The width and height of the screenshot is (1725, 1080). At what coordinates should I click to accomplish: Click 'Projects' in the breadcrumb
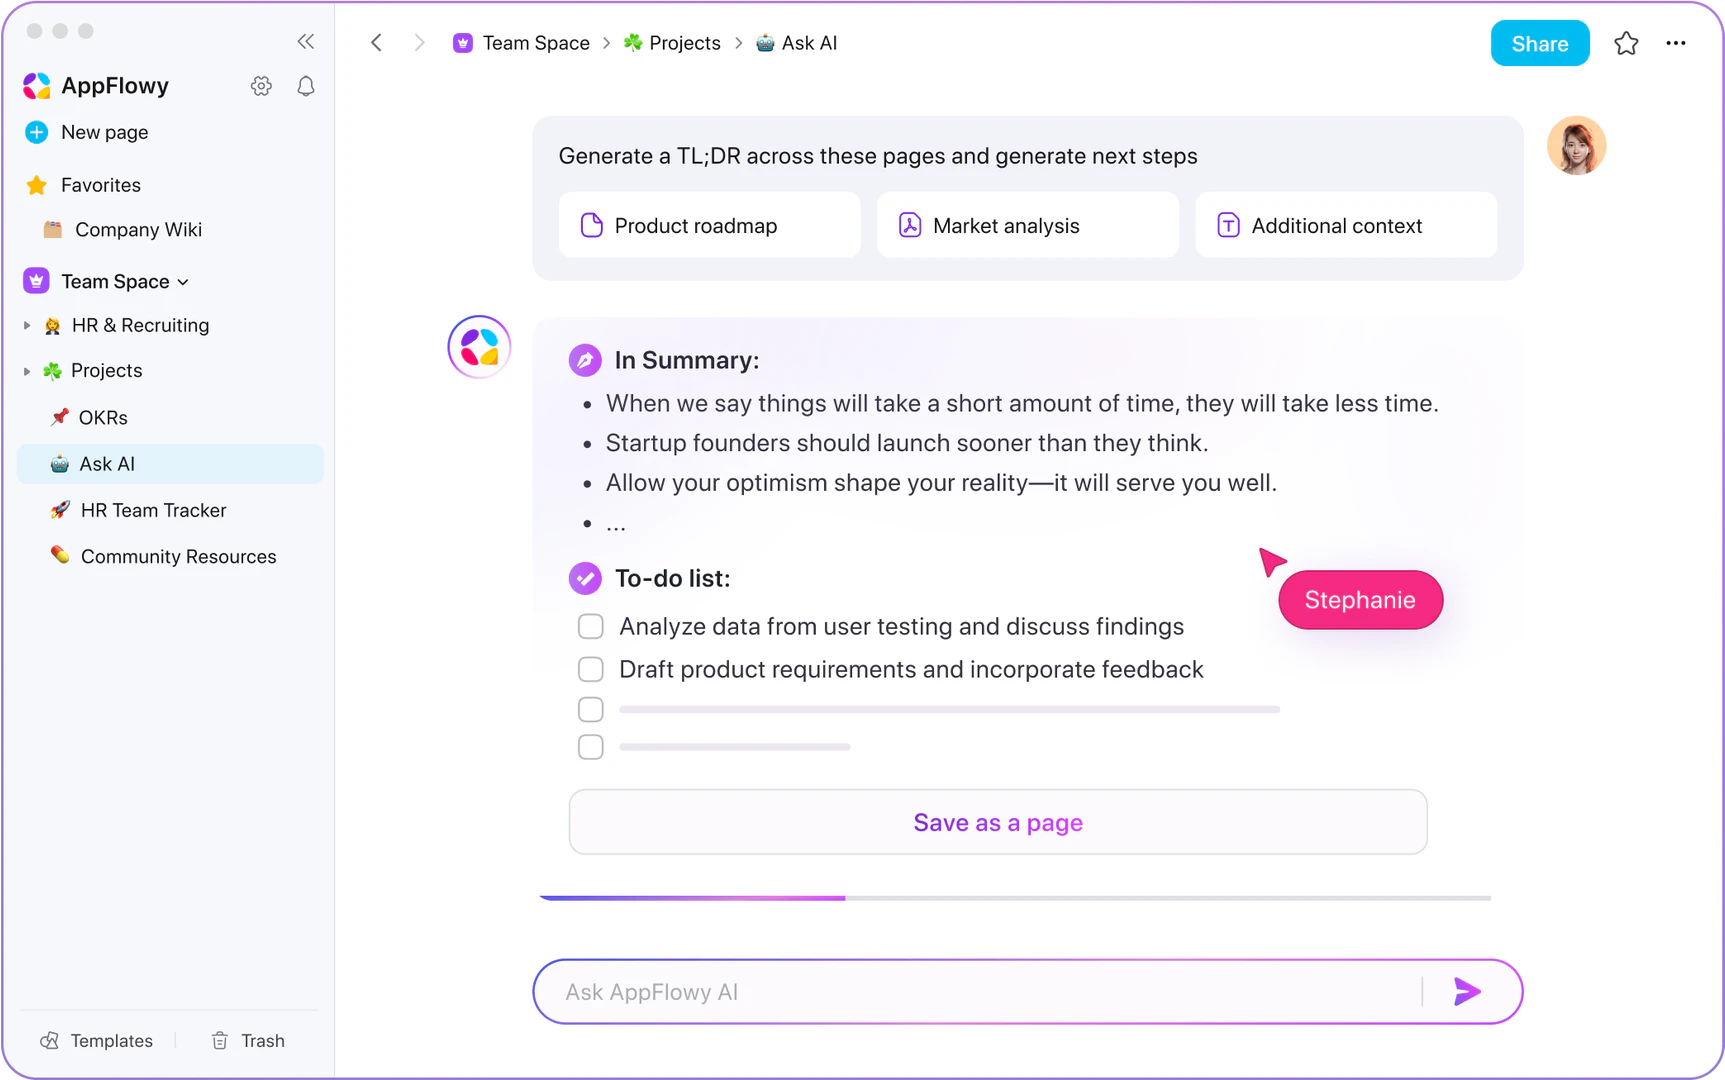(x=684, y=43)
